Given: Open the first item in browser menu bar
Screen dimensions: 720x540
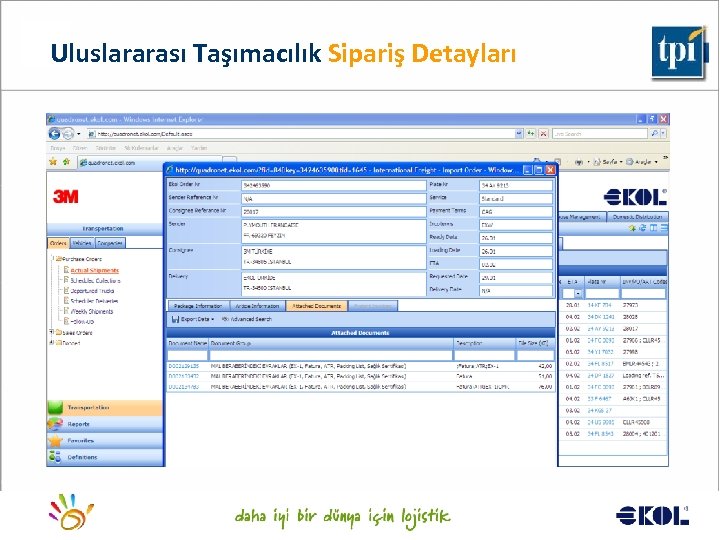Looking at the screenshot, I should coord(57,148).
